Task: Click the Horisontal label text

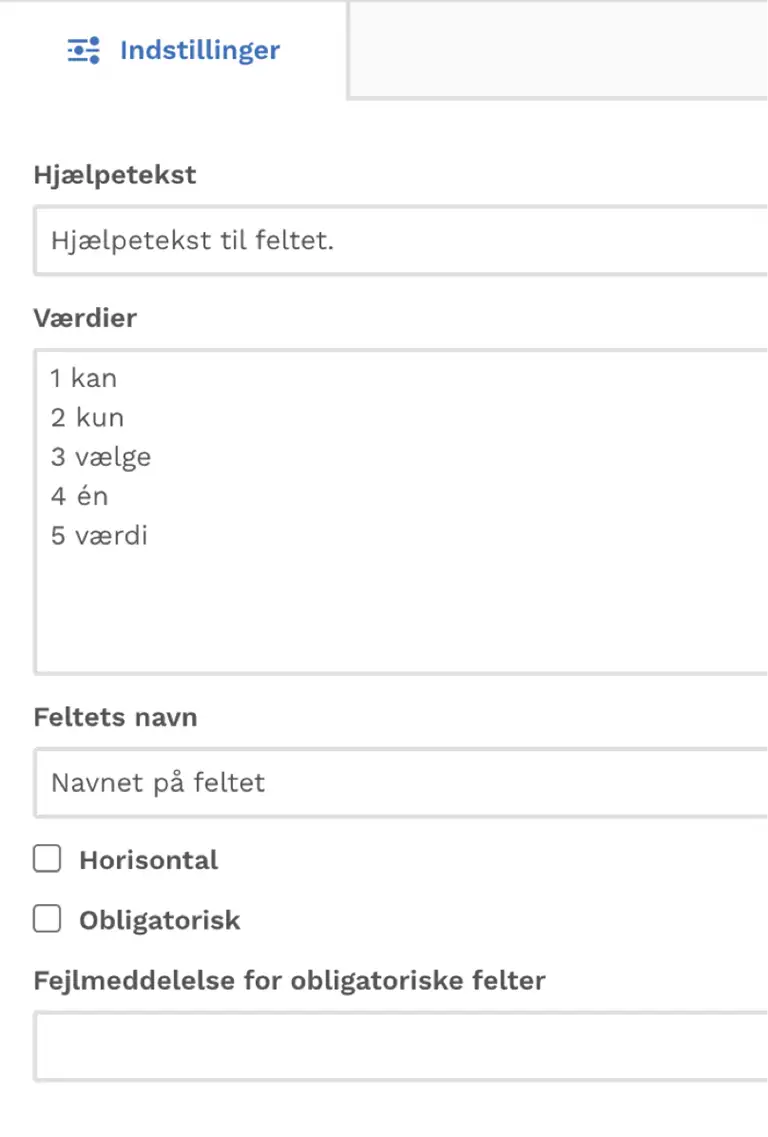Action: pyautogui.click(x=149, y=860)
